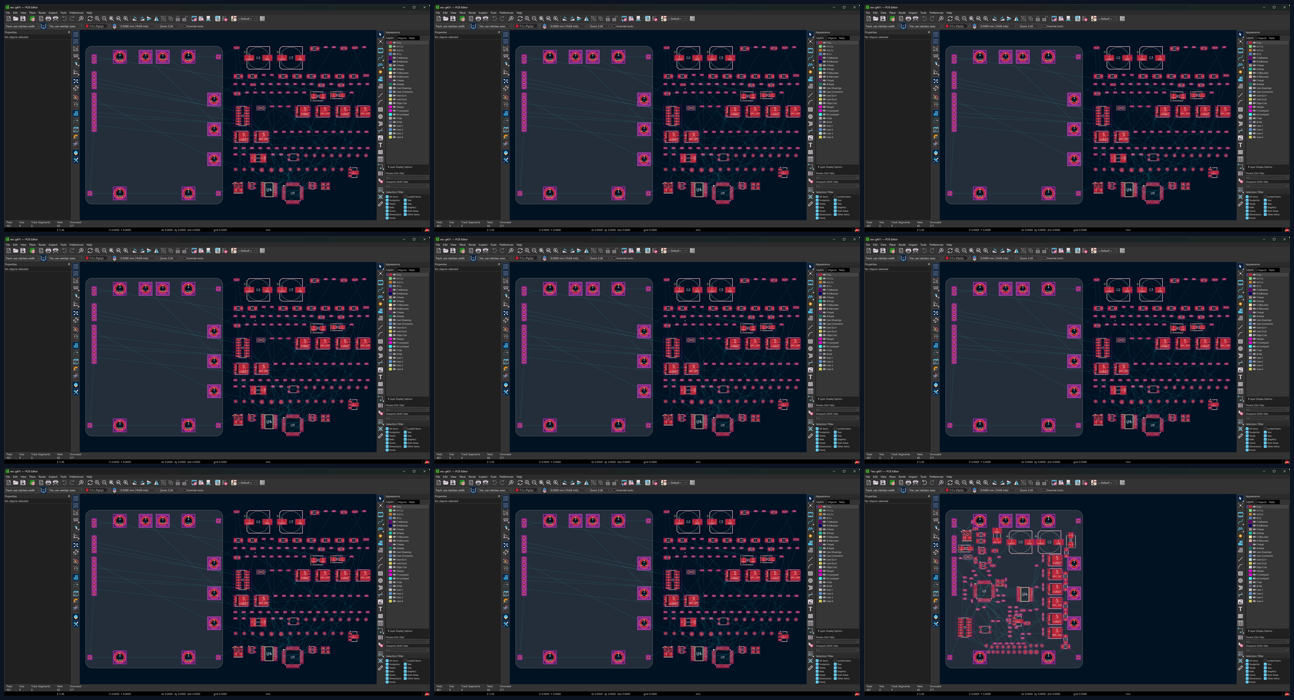Open Default dropdown in top-left window toolbar

247,19
